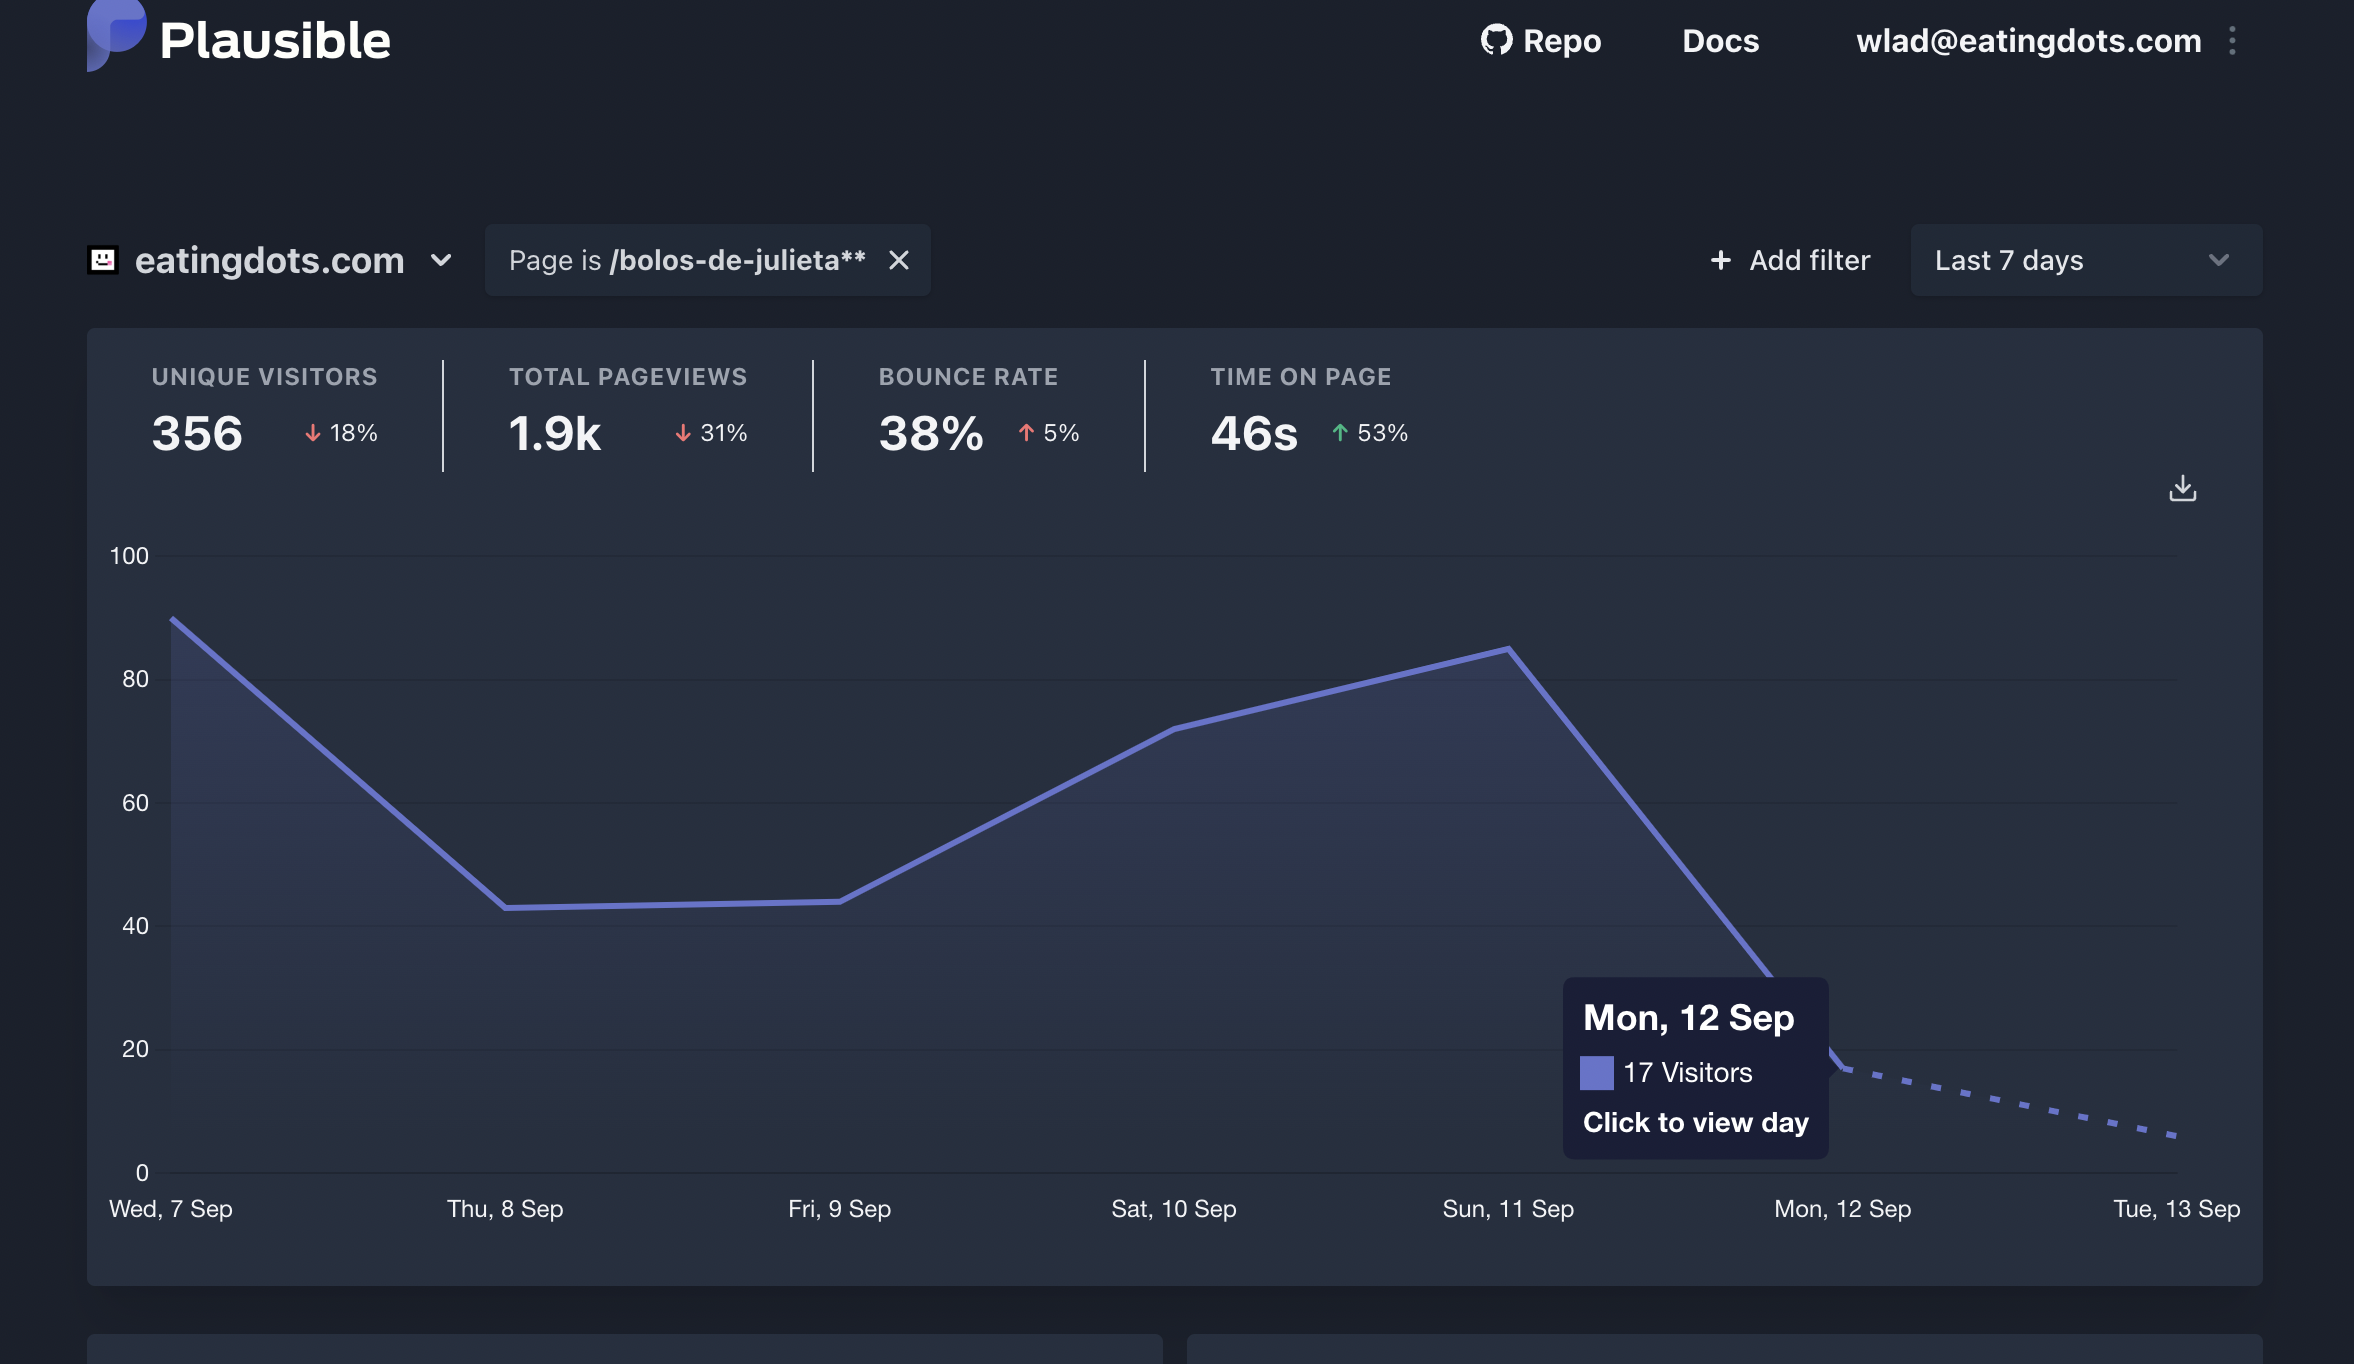Click the plus icon to add a filter
Image resolution: width=2354 pixels, height=1364 pixels.
click(x=1720, y=260)
